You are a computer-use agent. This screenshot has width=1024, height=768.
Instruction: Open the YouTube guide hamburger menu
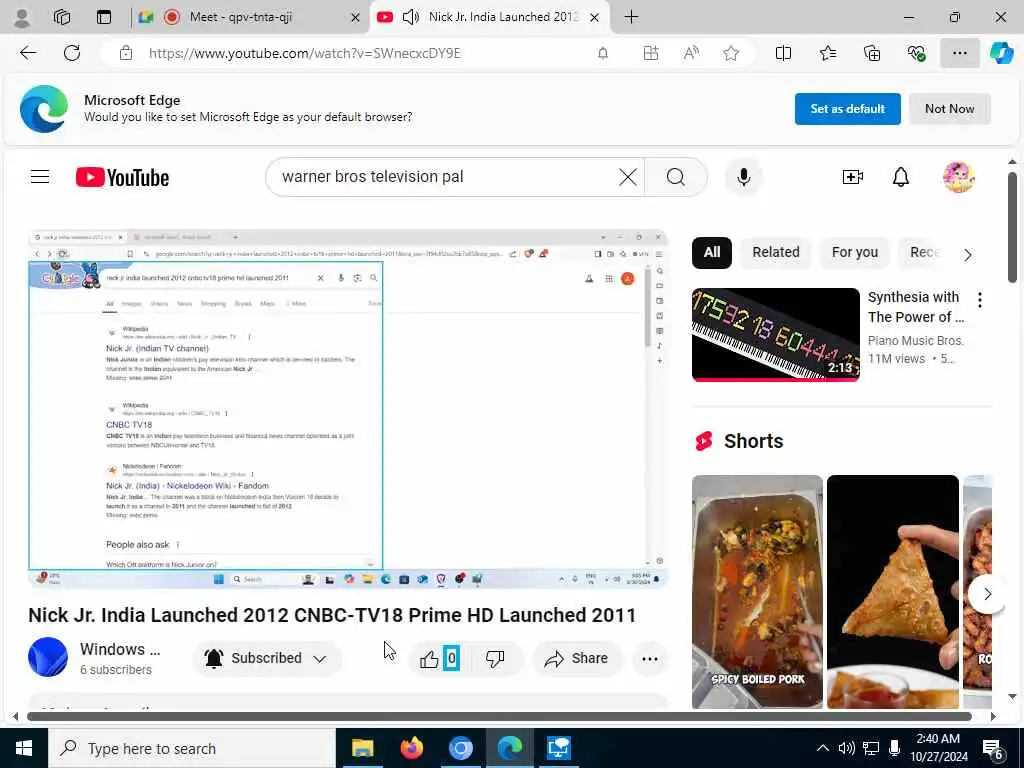(x=40, y=177)
